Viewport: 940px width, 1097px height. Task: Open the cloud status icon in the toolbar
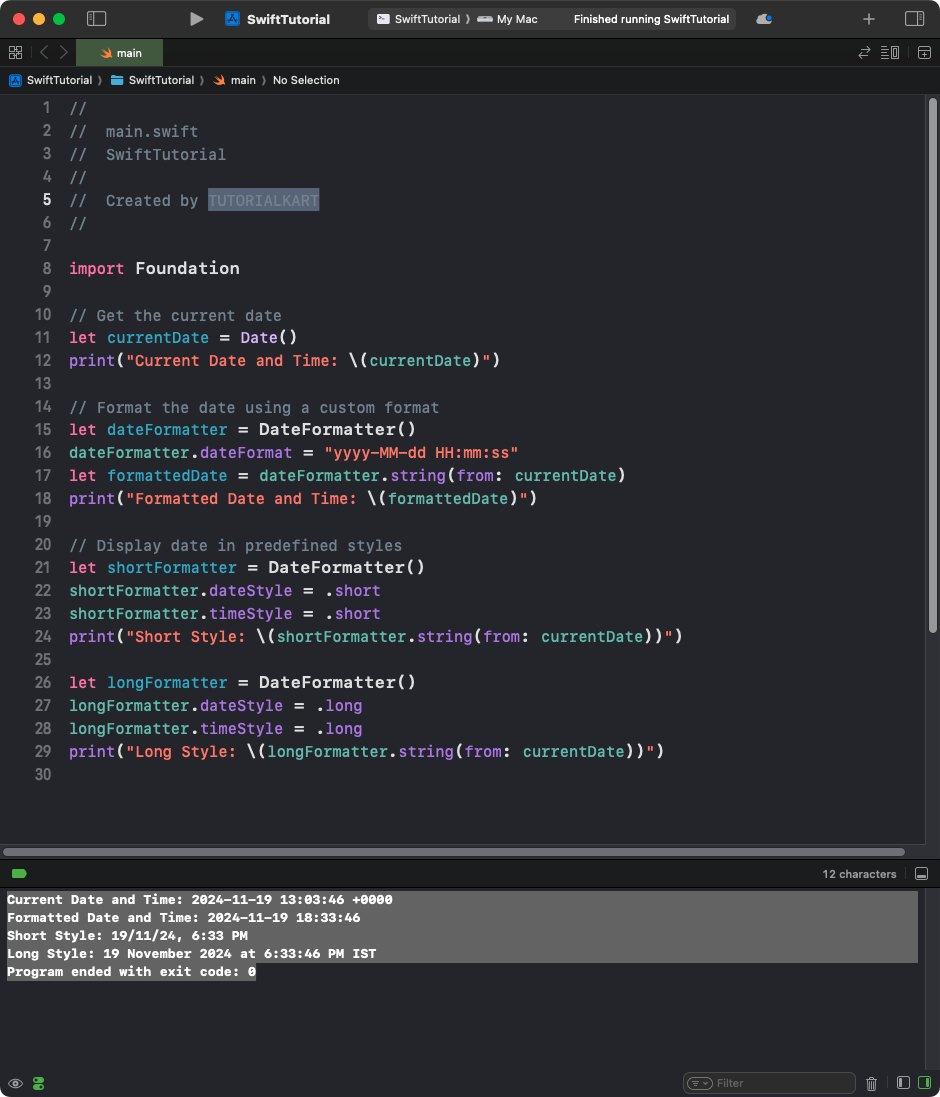tap(763, 18)
